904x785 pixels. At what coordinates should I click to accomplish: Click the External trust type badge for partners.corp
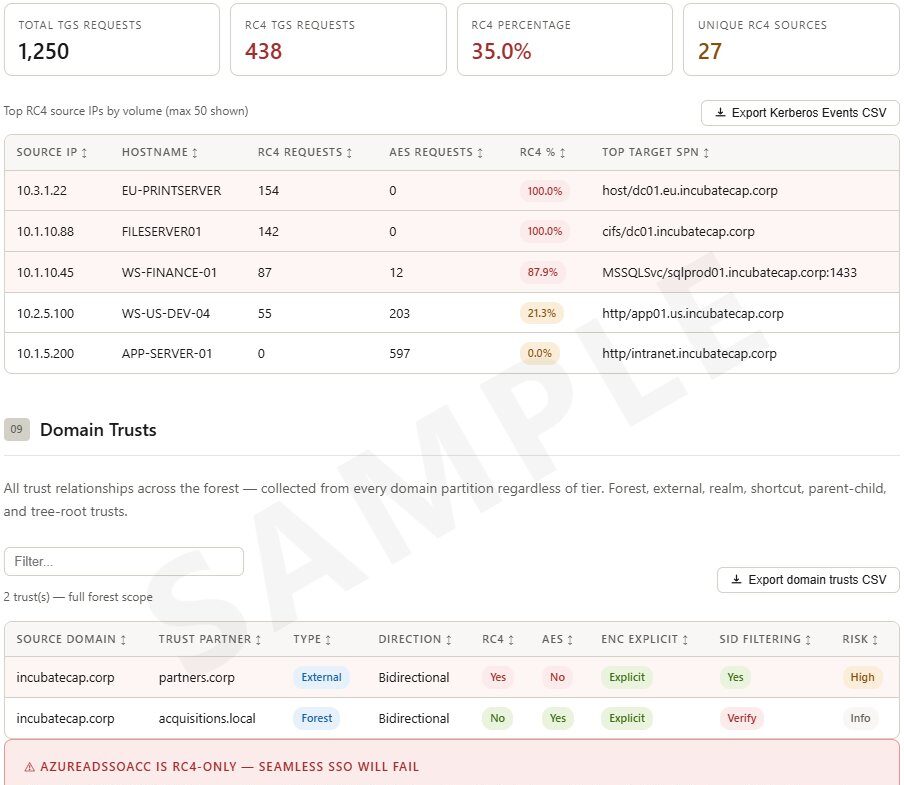321,677
